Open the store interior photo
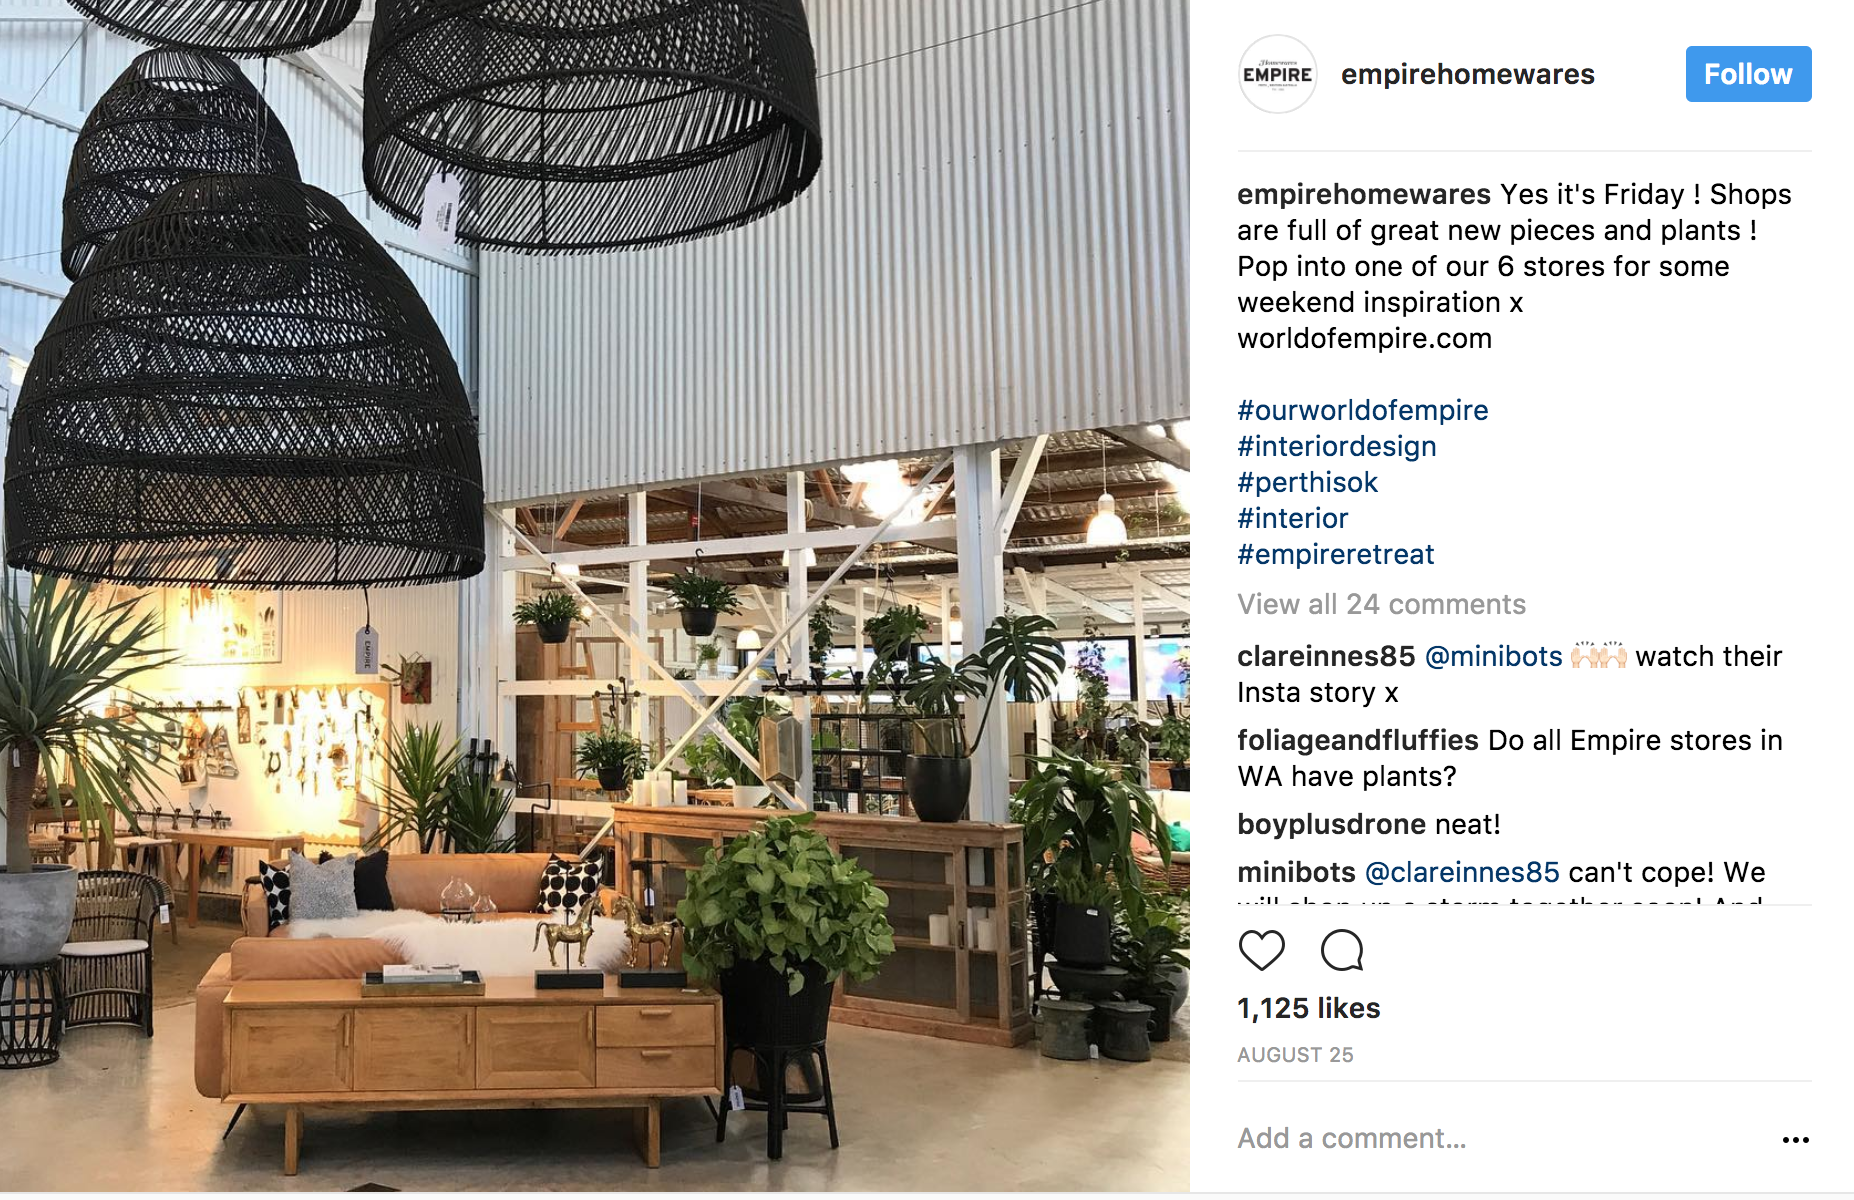This screenshot has height=1200, width=1854. click(x=595, y=596)
